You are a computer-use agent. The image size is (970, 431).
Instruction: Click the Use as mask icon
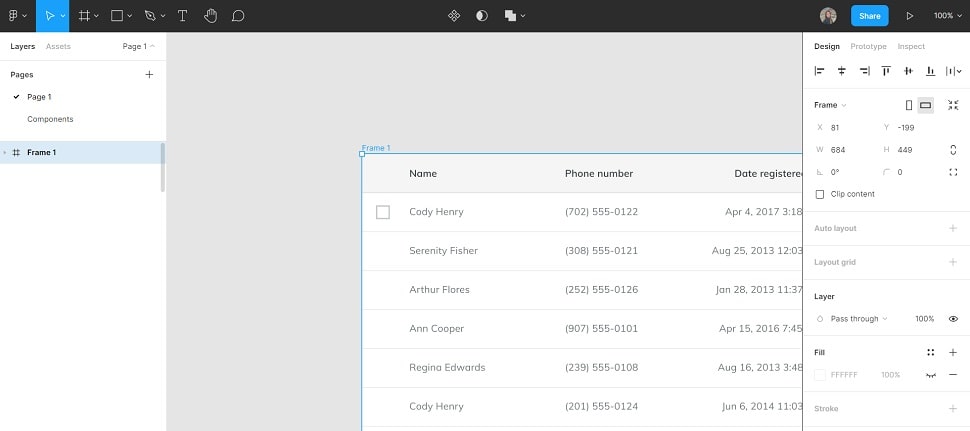click(x=482, y=16)
